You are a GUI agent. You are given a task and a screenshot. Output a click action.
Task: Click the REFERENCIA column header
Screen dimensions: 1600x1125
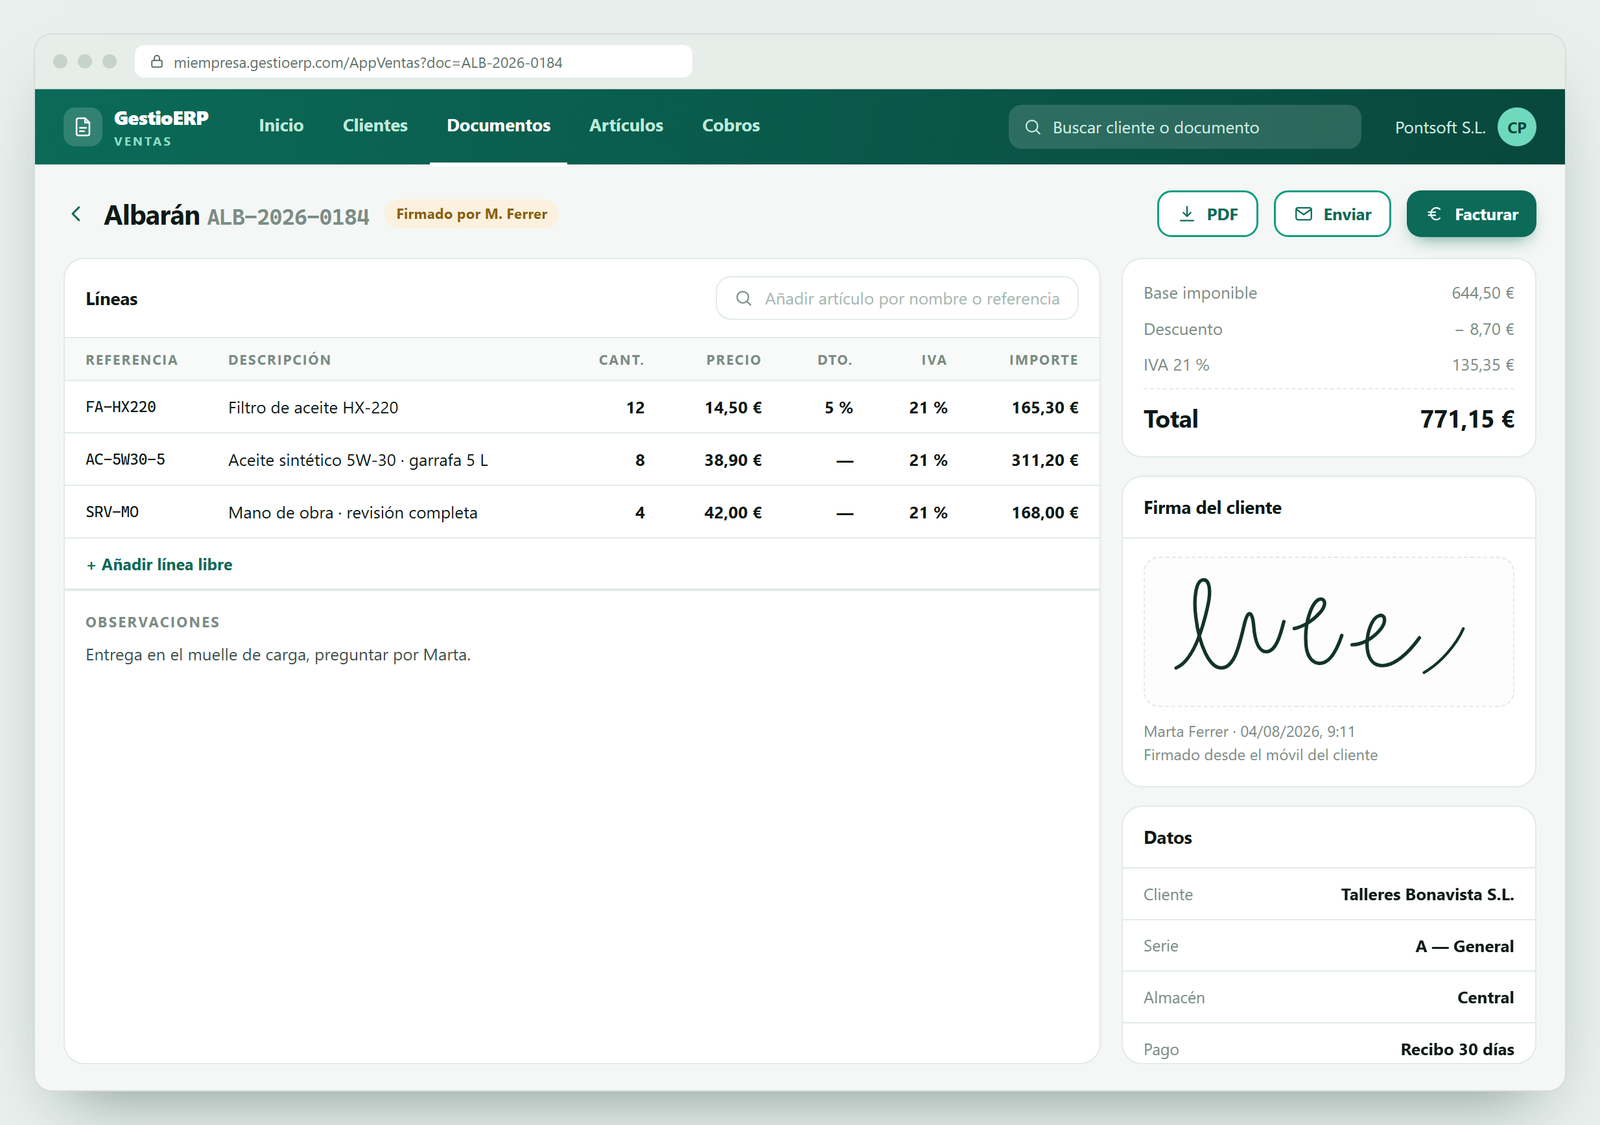[x=132, y=360]
